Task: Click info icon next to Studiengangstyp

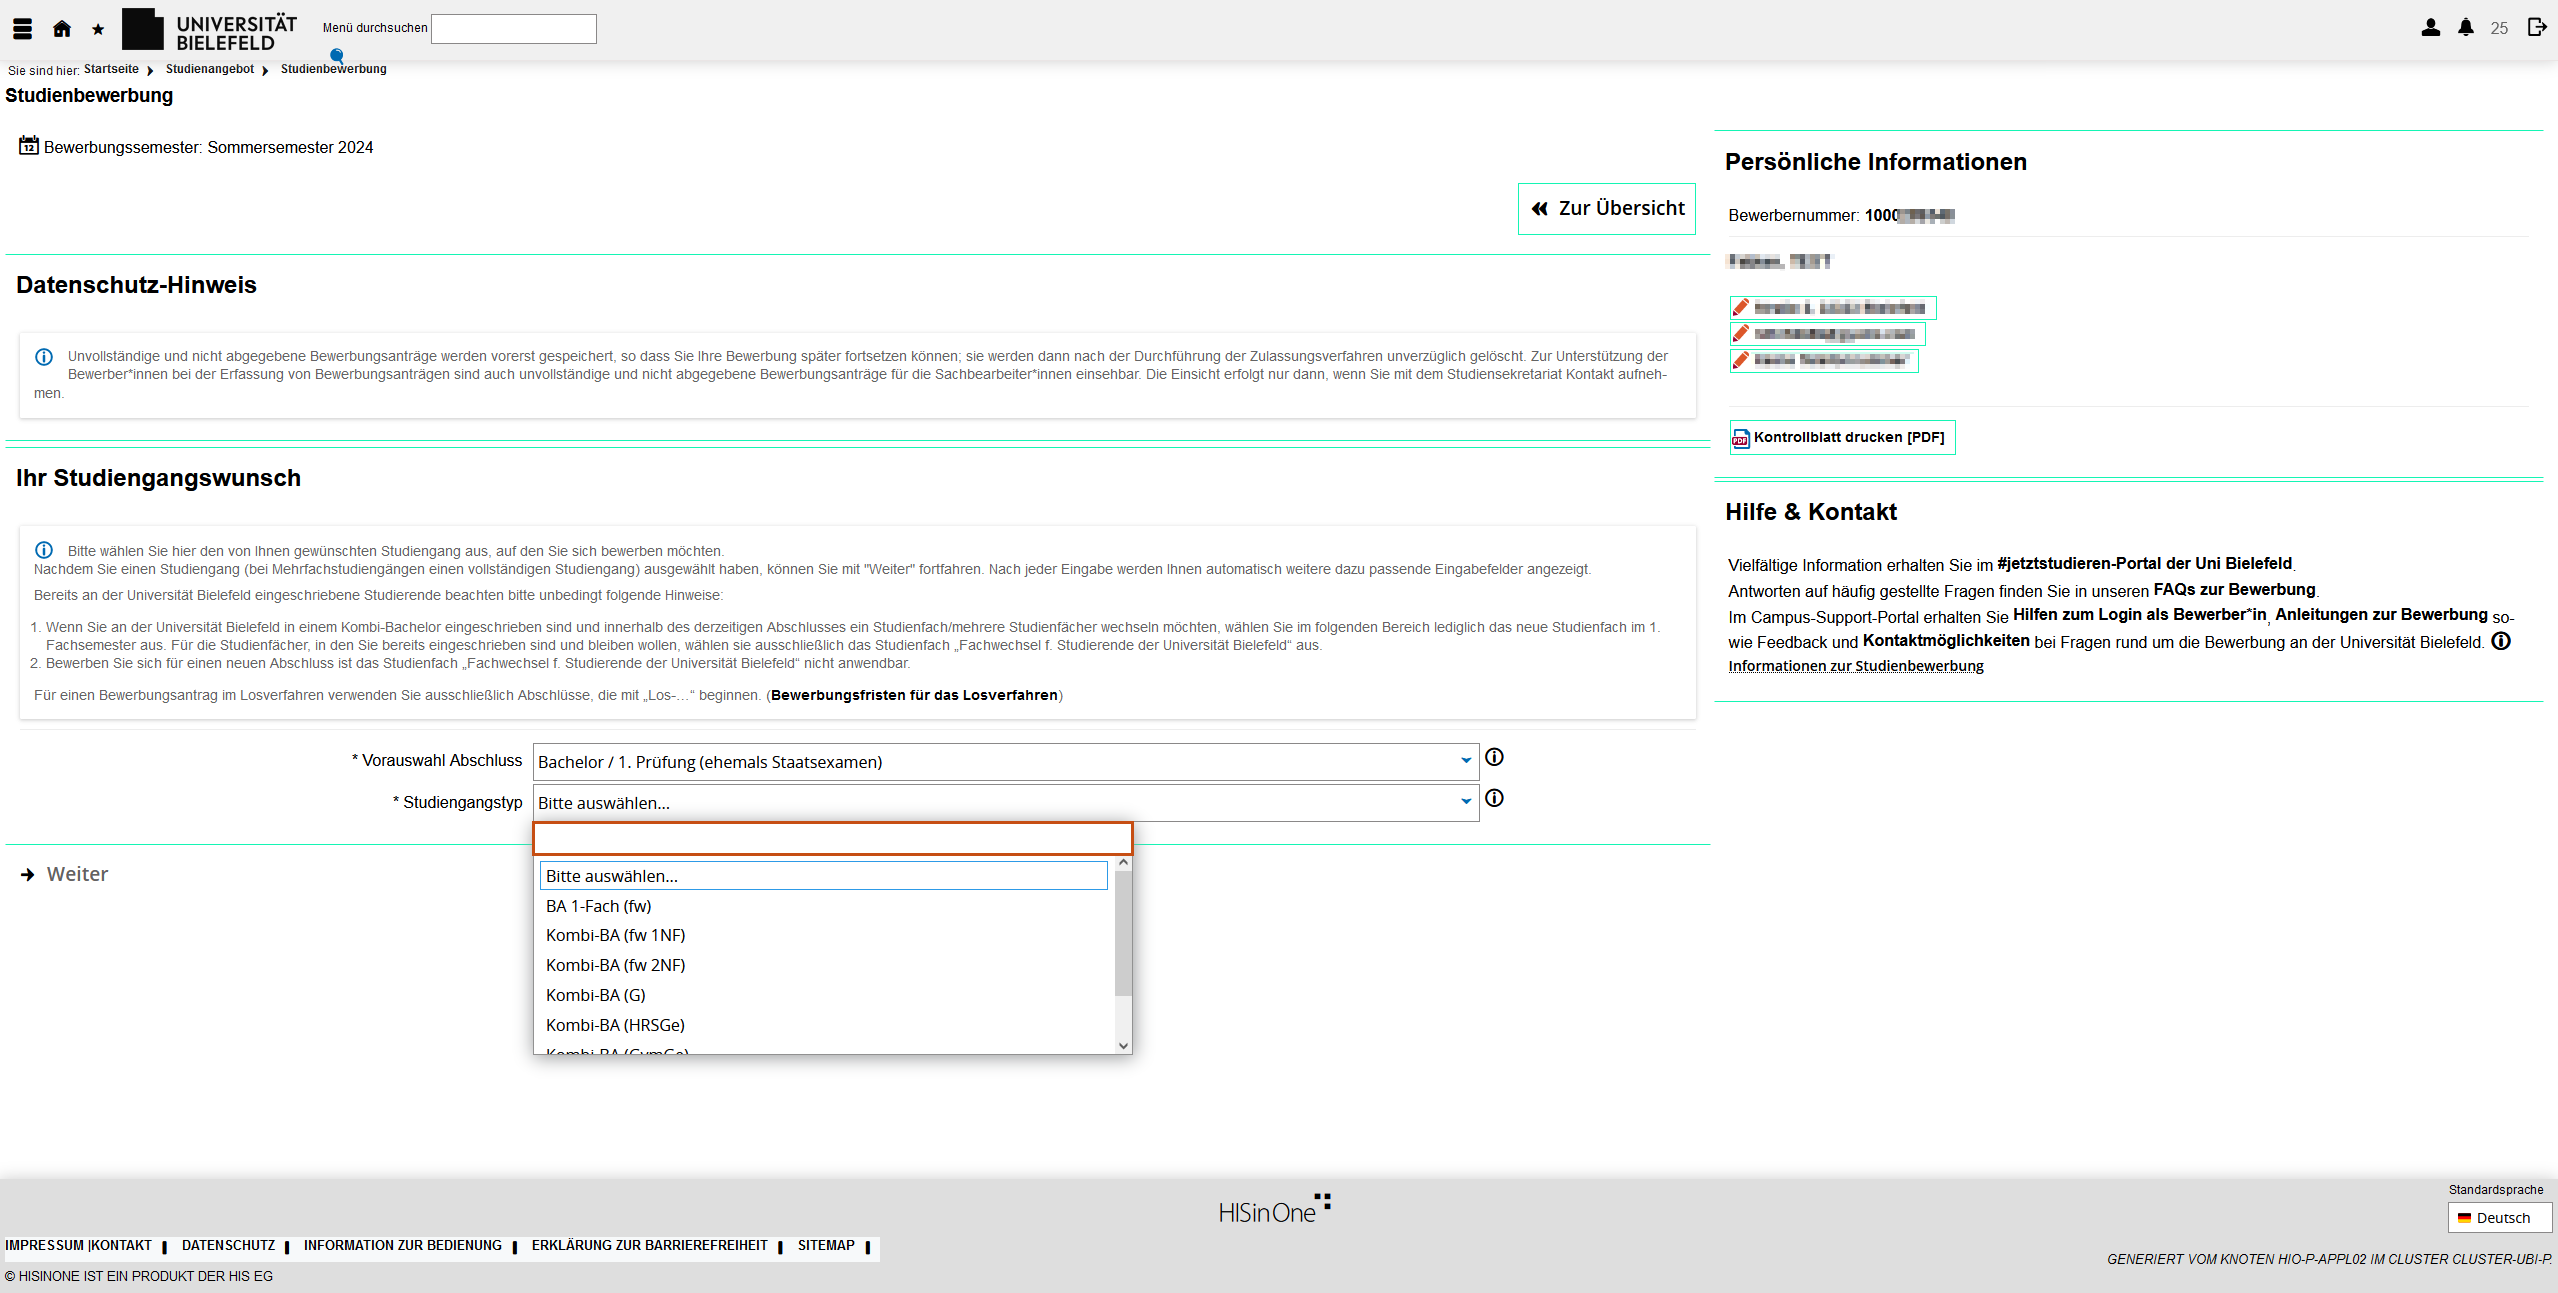Action: tap(1494, 798)
